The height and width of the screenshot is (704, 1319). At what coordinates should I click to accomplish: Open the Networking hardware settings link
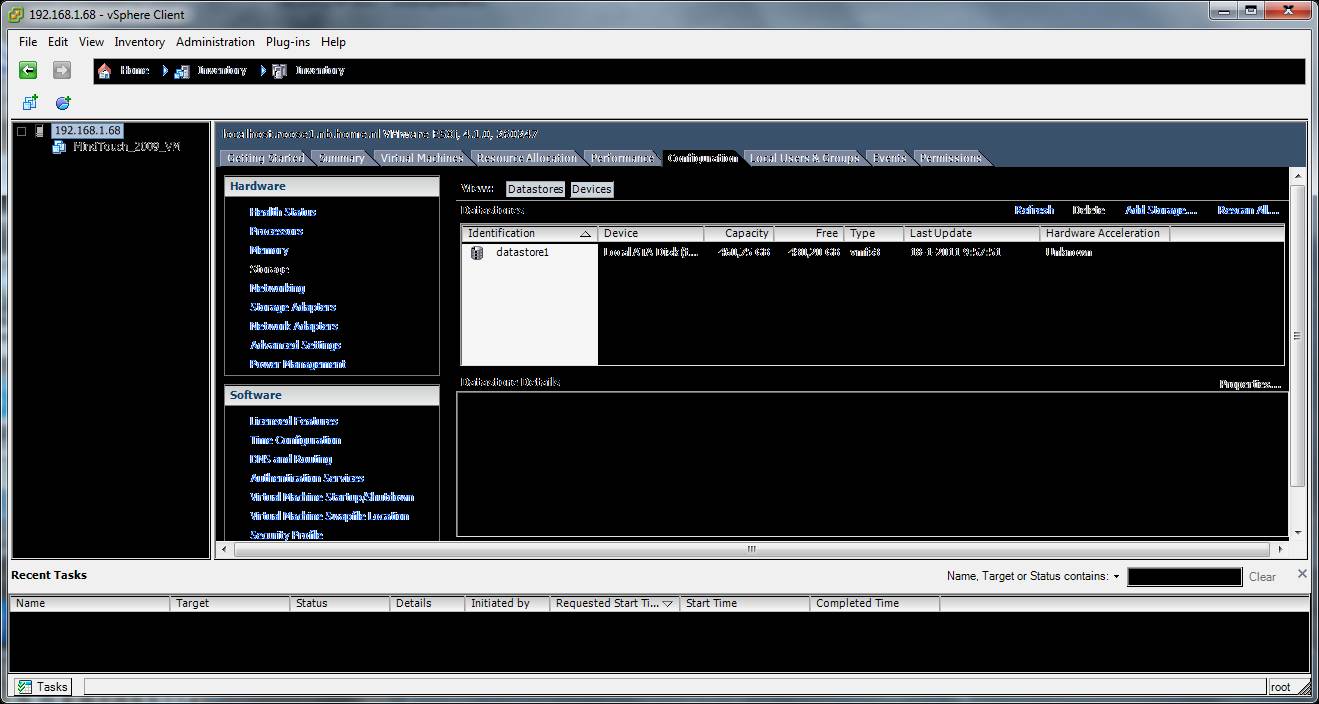277,288
